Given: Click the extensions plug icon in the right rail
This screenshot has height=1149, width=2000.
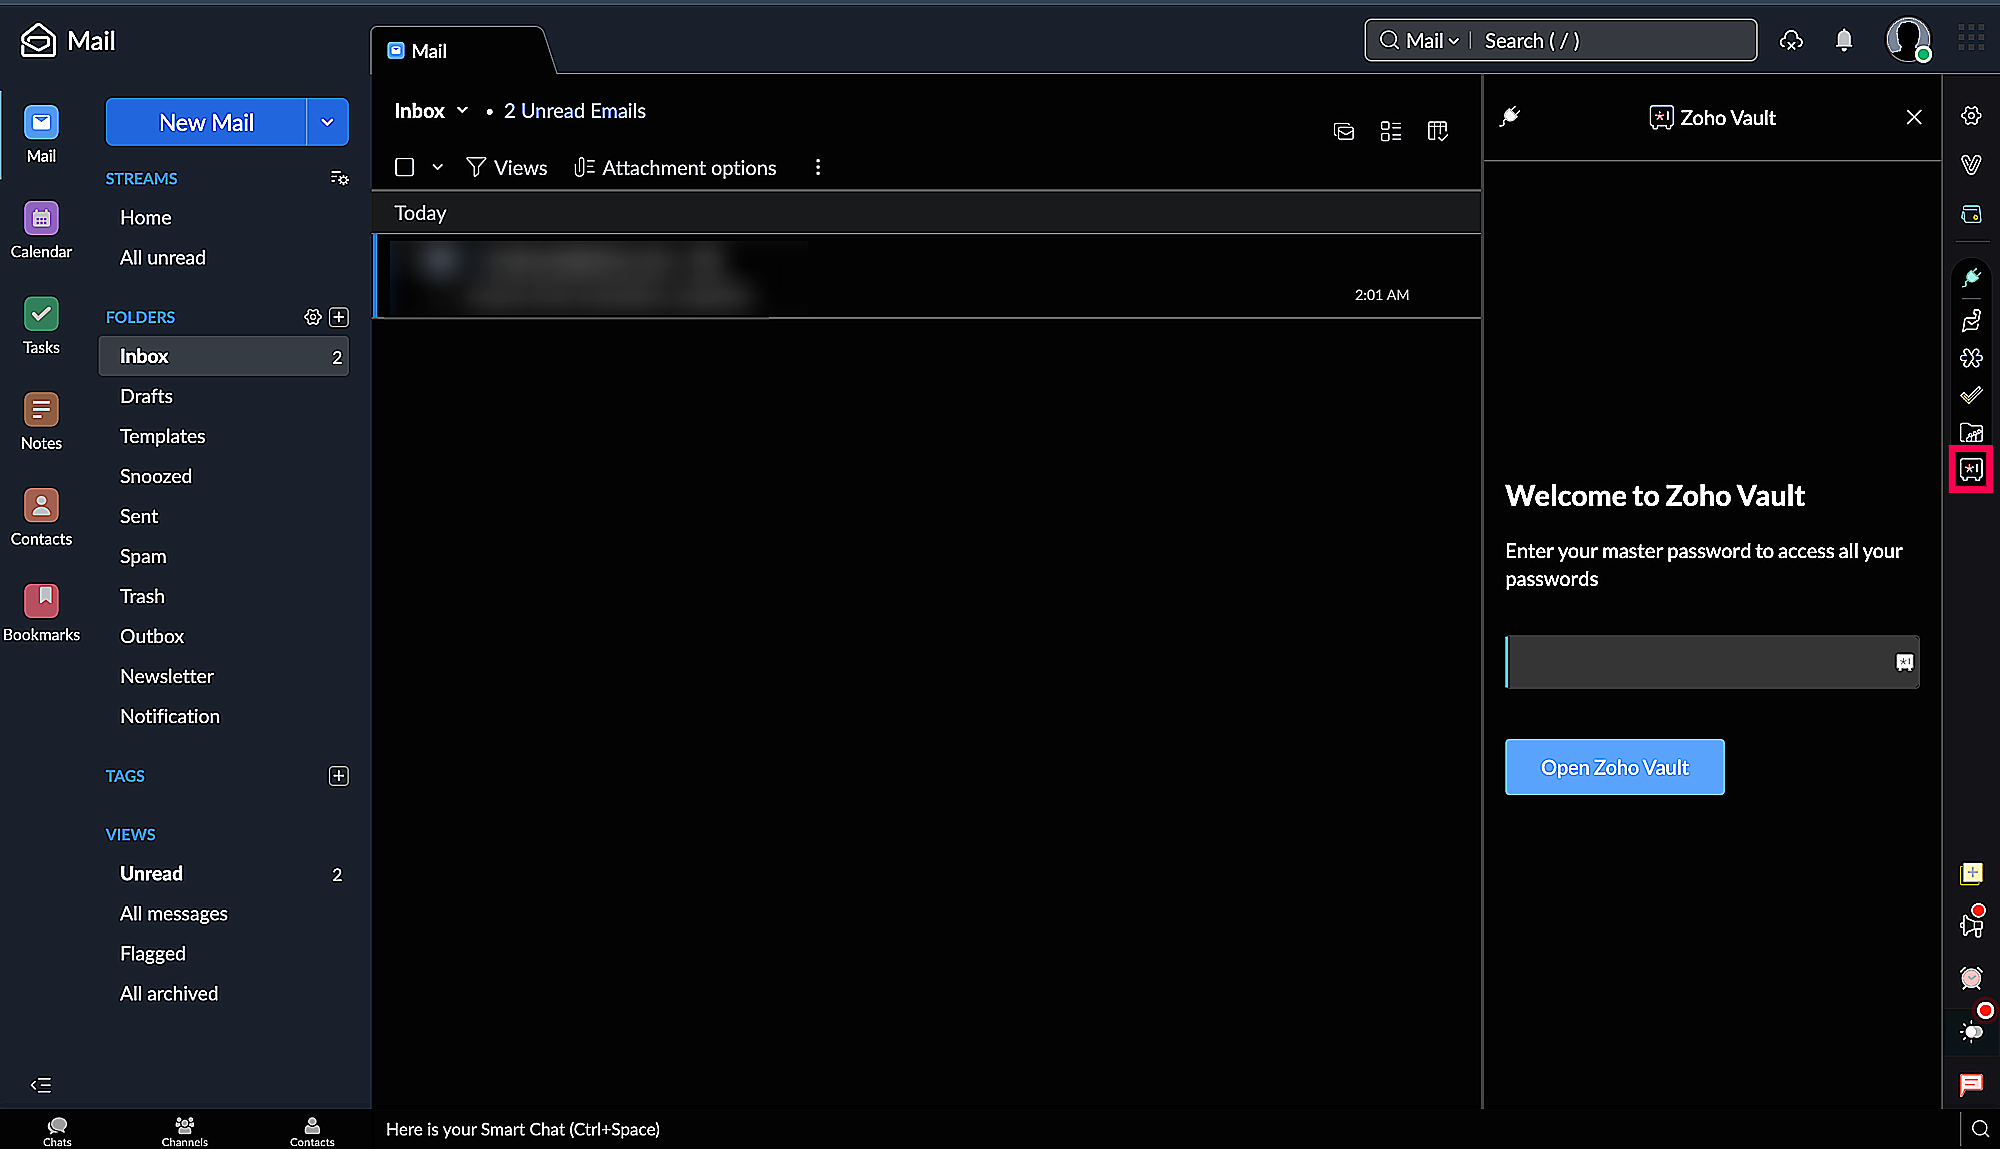Looking at the screenshot, I should coord(1971,278).
